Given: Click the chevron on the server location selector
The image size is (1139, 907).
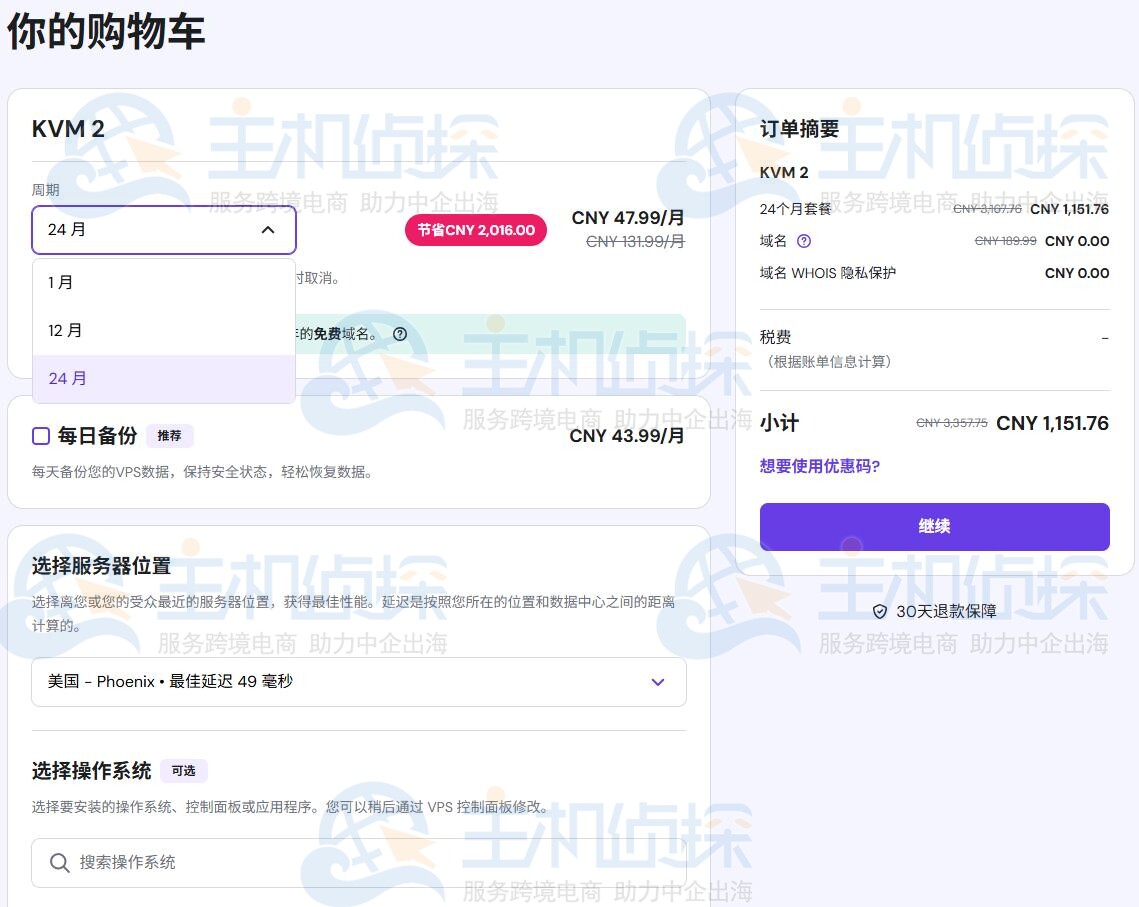Looking at the screenshot, I should pyautogui.click(x=657, y=682).
